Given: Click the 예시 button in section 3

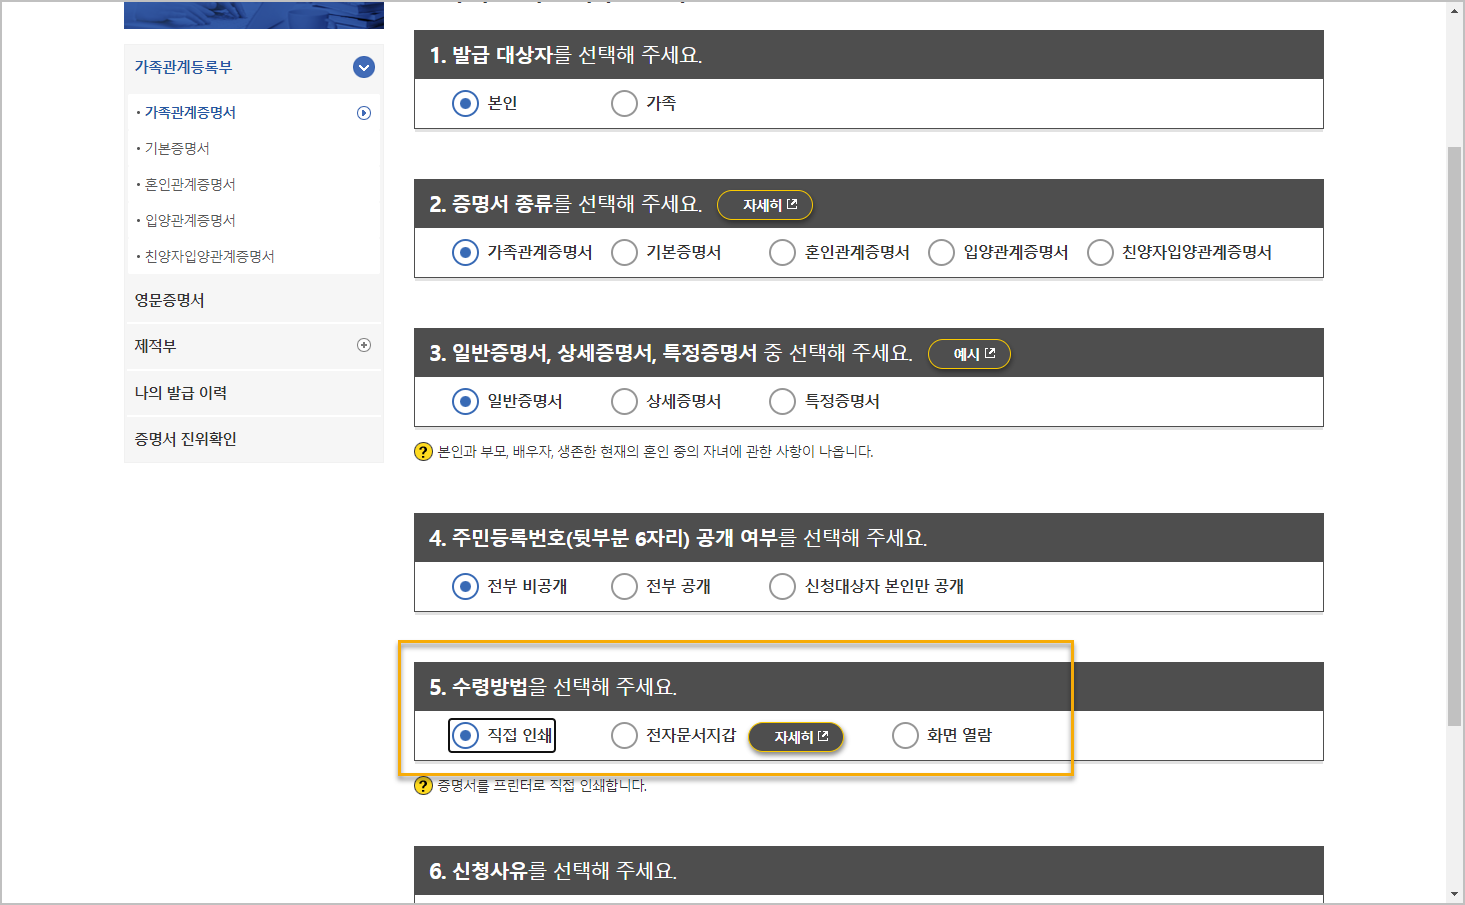Looking at the screenshot, I should (x=968, y=353).
